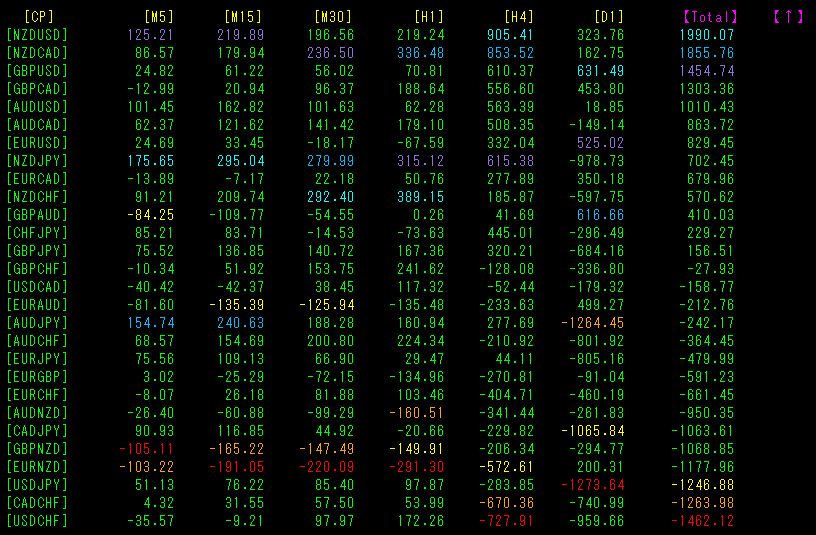
Task: Click EURNZD M15 value -191.05
Action: click(x=236, y=467)
